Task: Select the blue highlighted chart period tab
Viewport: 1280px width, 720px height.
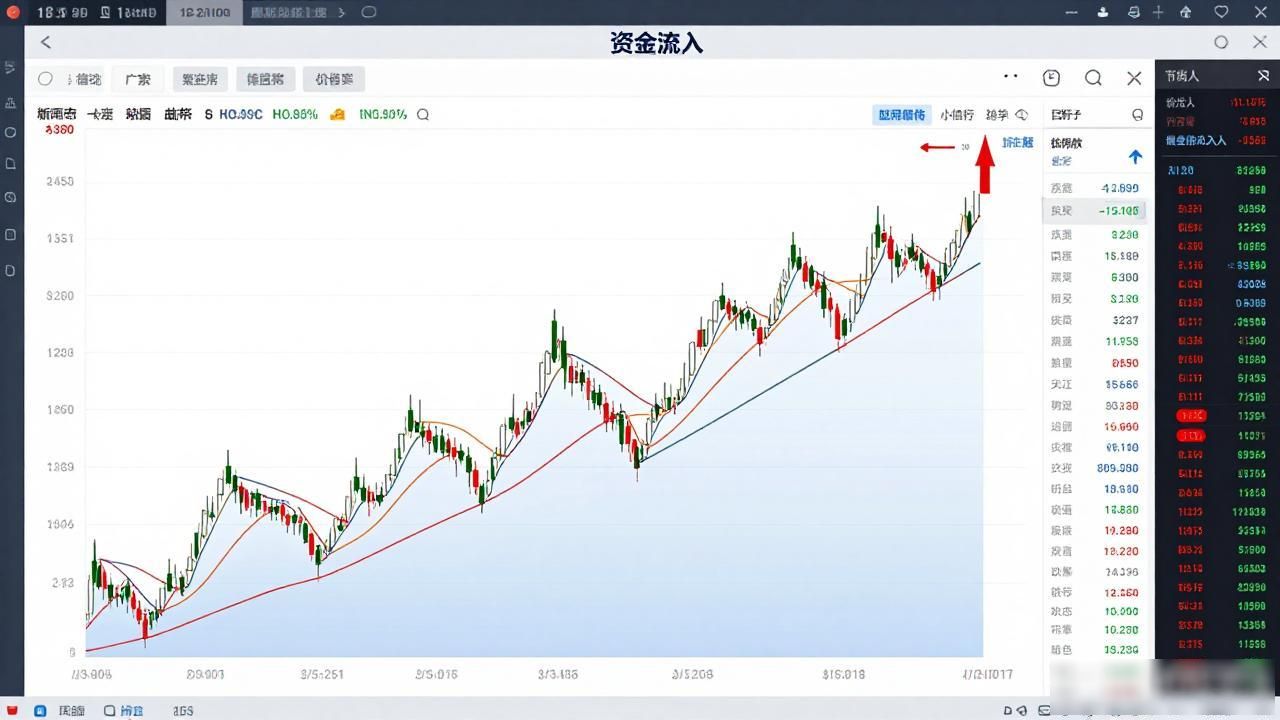Action: pyautogui.click(x=902, y=114)
